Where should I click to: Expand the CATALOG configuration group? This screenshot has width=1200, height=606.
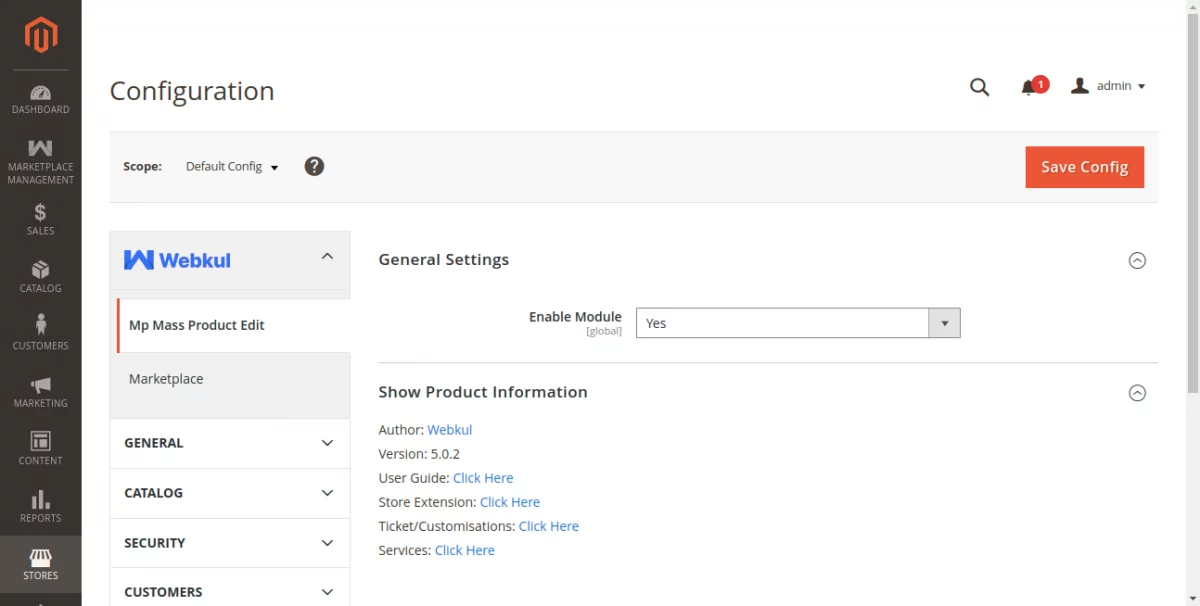[x=229, y=493]
